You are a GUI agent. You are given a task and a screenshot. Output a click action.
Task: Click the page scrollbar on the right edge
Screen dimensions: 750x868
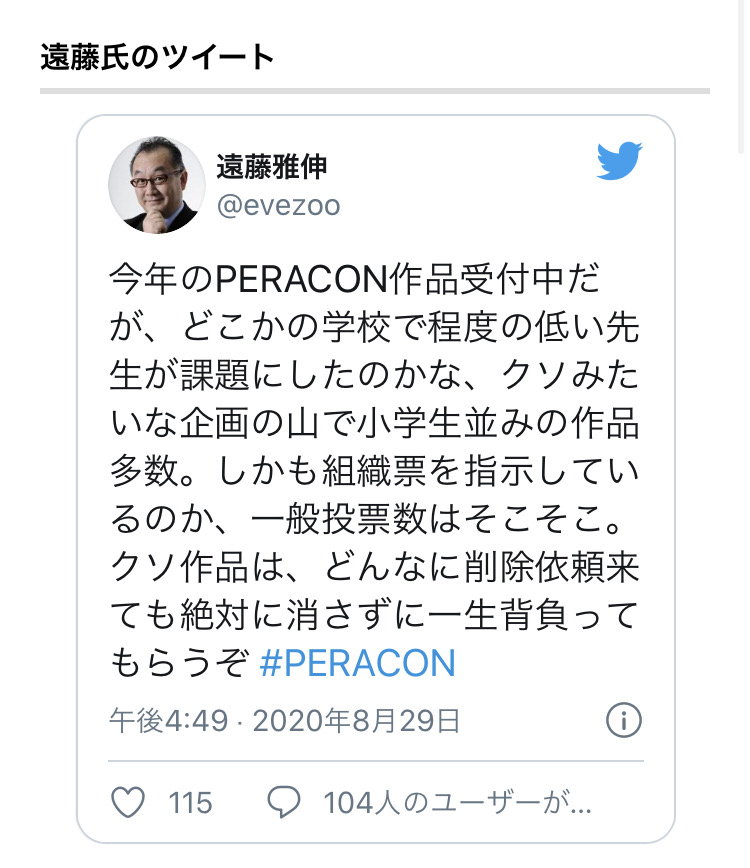(x=741, y=78)
